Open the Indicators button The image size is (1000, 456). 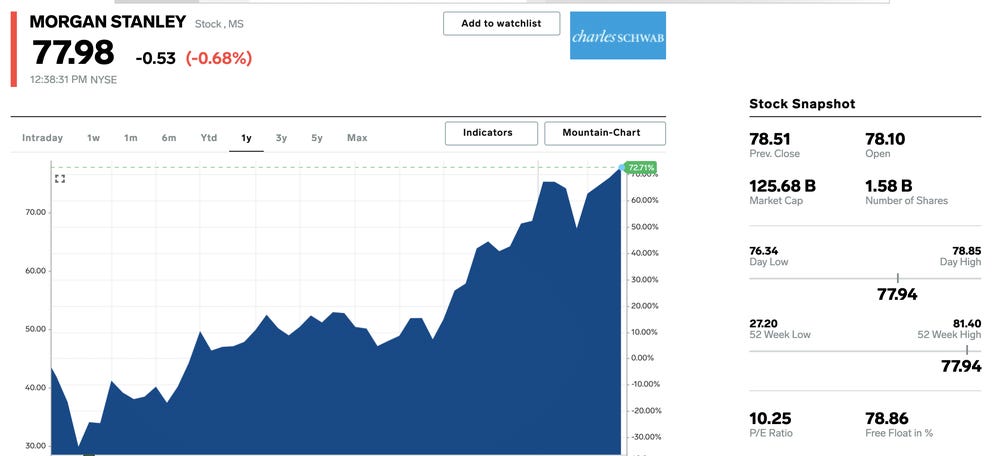[491, 133]
